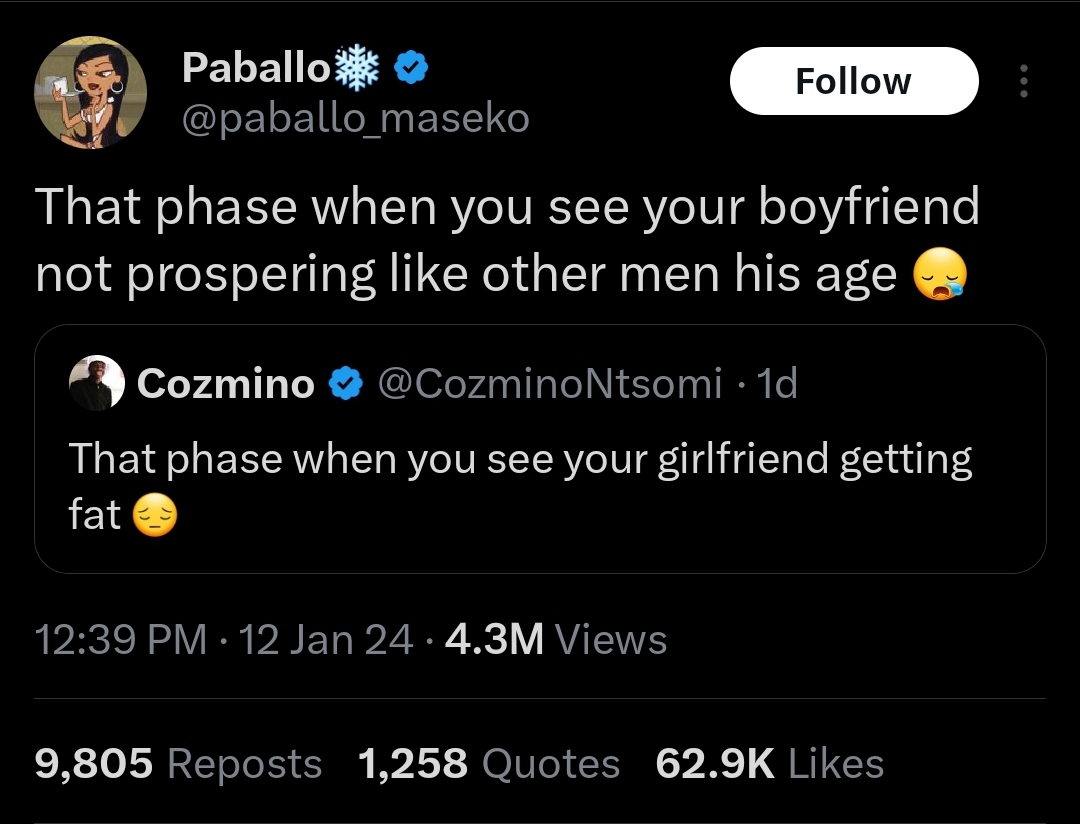Open the three-dot more options menu
Screen dimensions: 1080x824
(1022, 82)
